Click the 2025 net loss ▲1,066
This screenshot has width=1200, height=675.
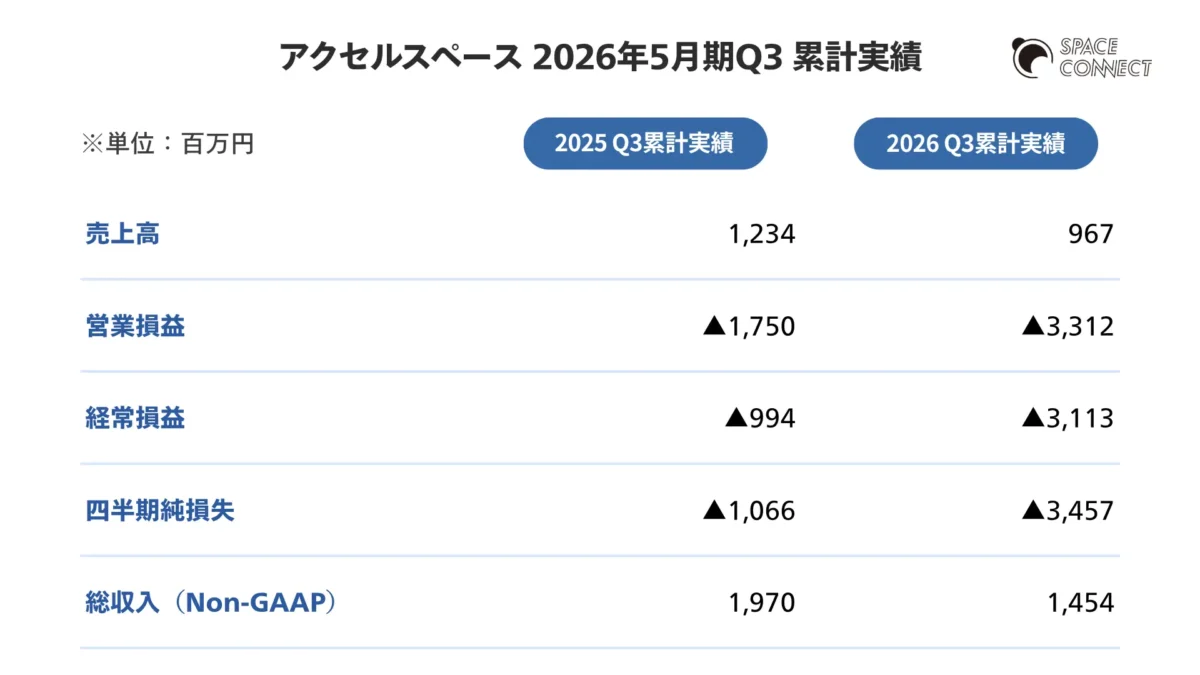[749, 511]
